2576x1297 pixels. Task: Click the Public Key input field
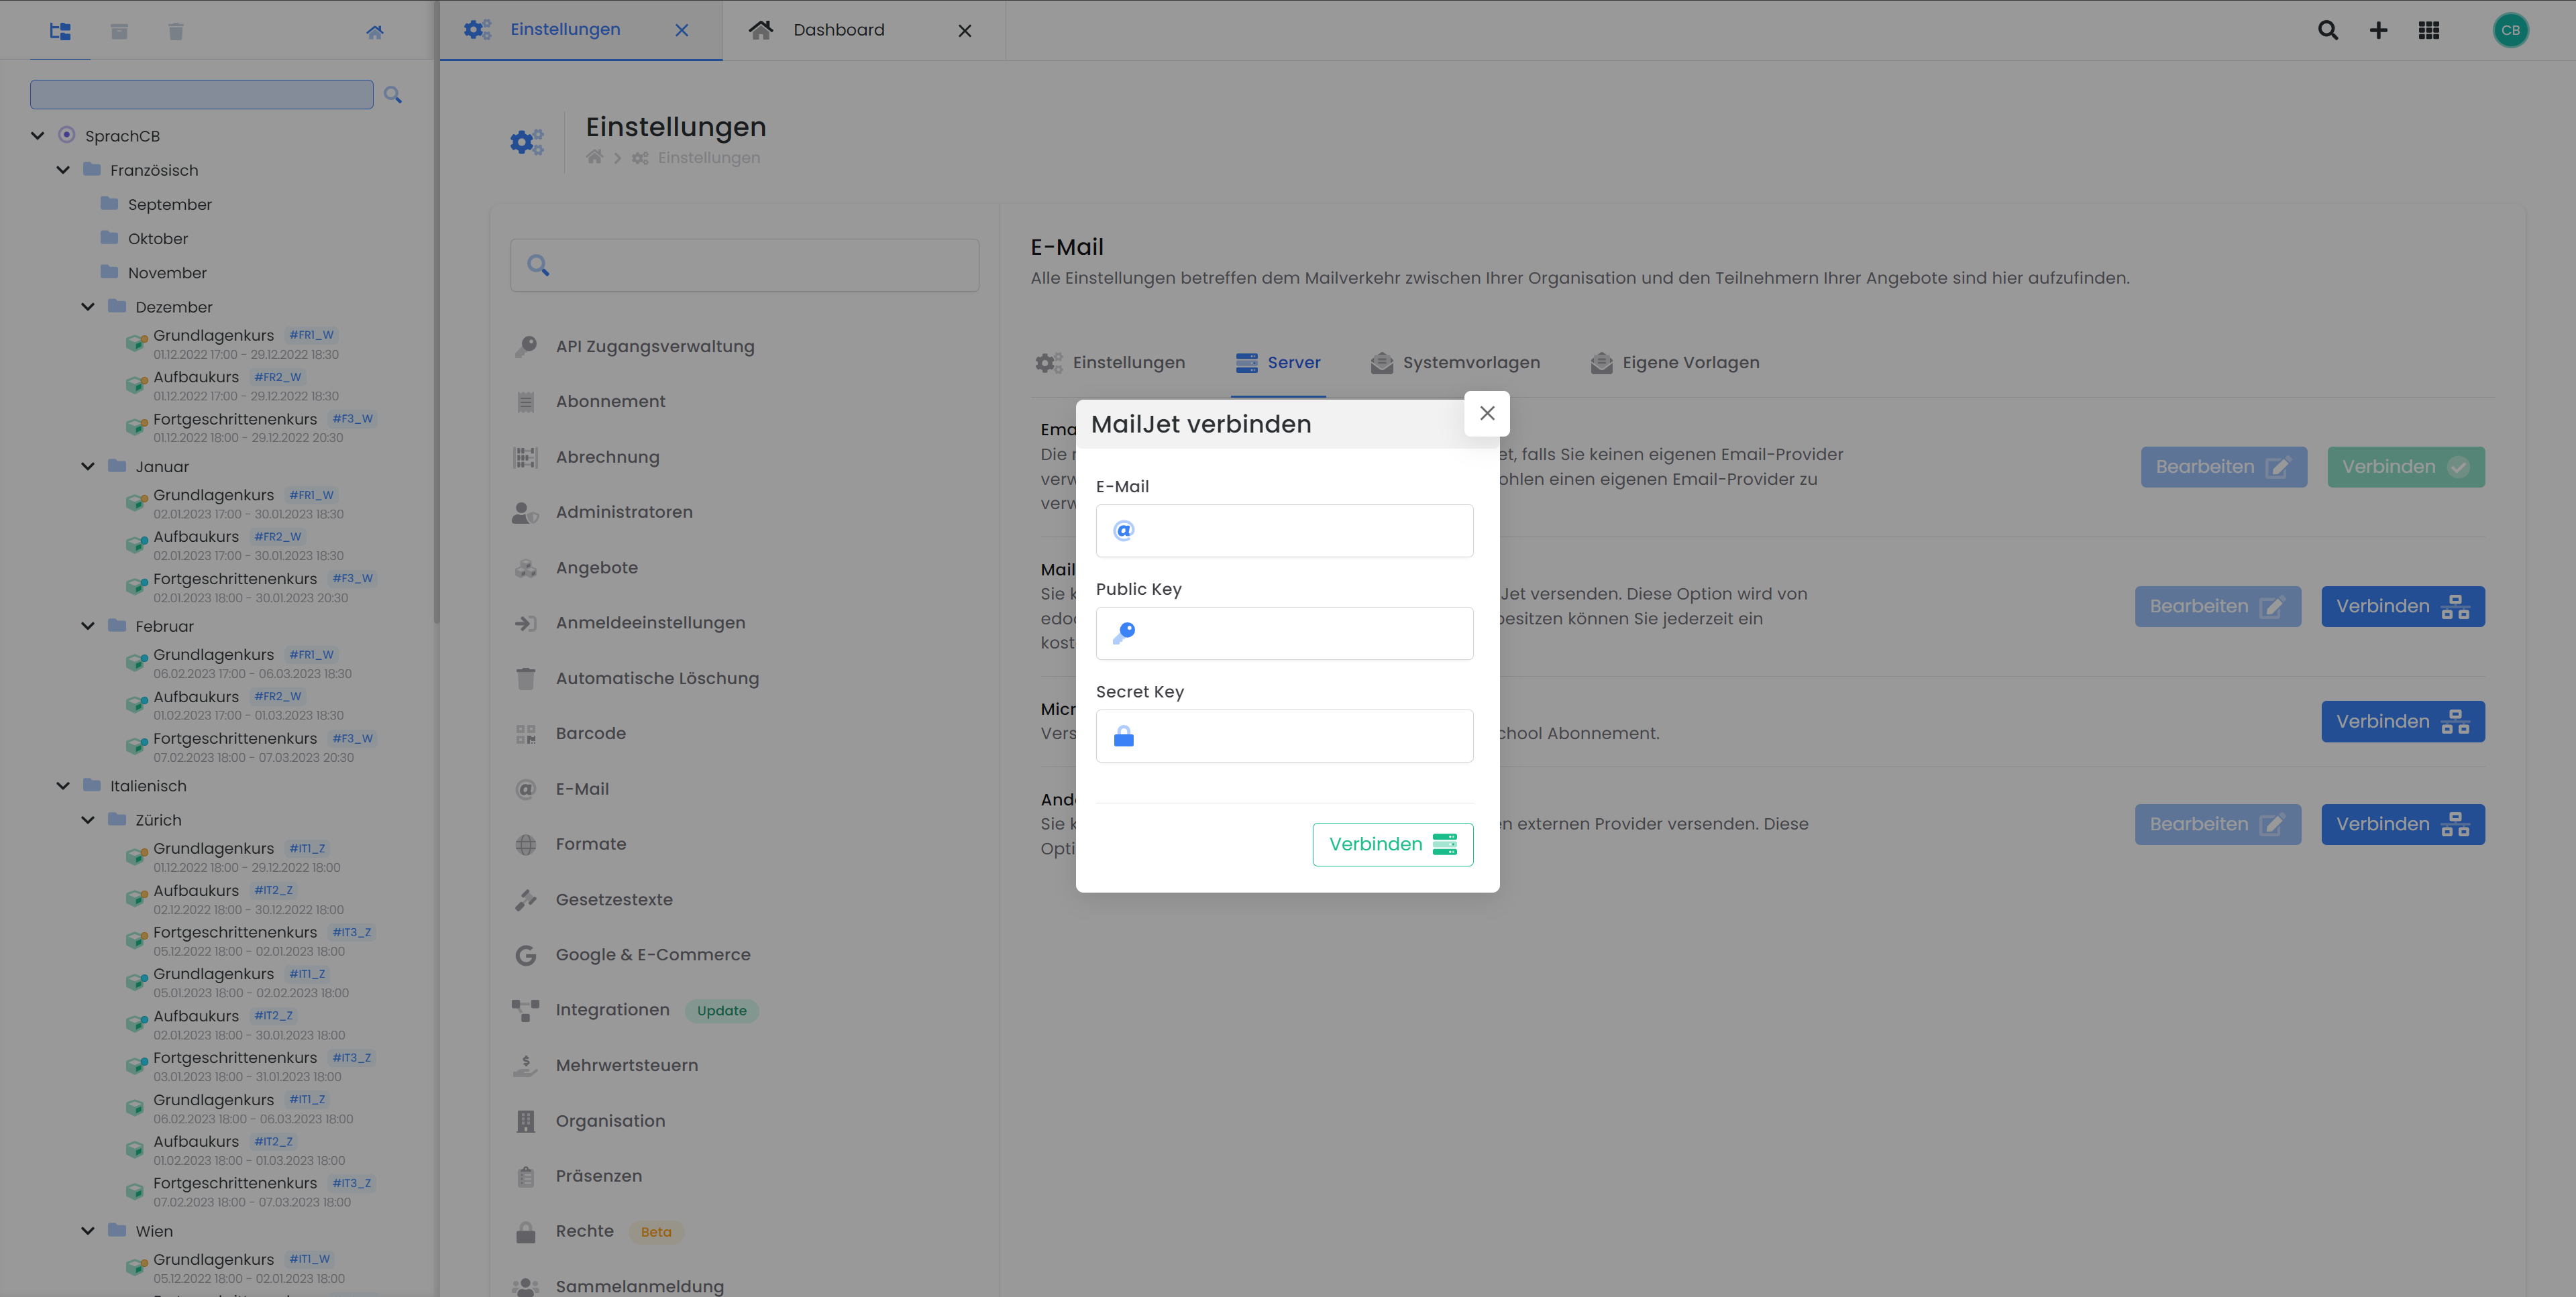(x=1300, y=633)
